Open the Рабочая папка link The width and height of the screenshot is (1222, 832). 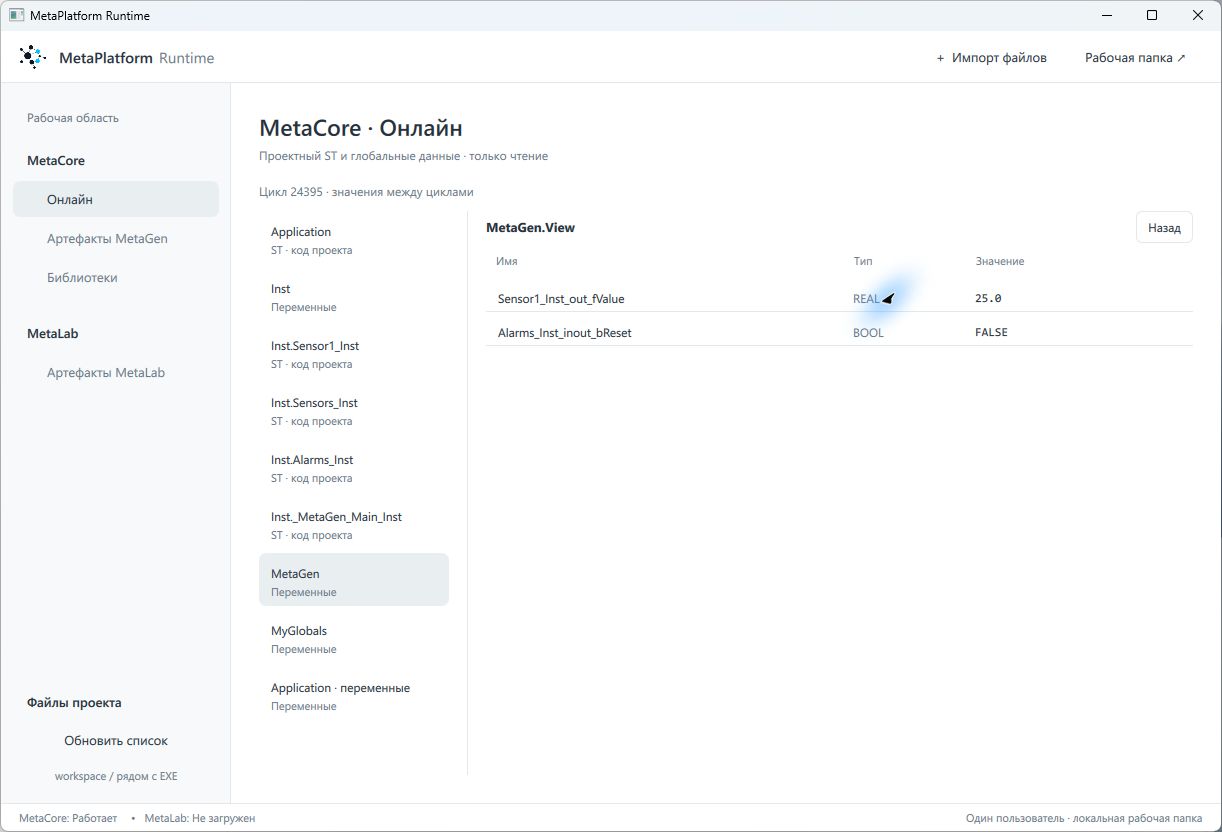(1135, 58)
